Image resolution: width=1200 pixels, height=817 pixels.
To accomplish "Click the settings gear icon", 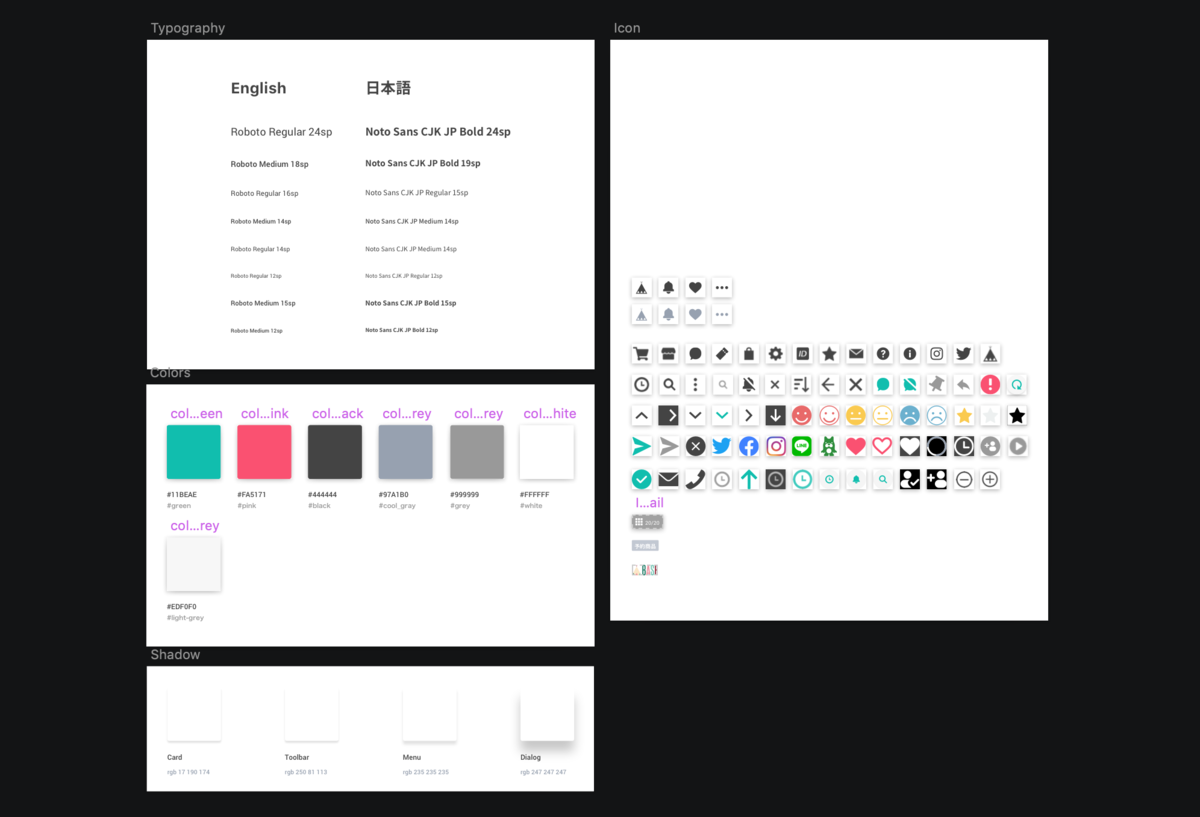I will click(775, 354).
